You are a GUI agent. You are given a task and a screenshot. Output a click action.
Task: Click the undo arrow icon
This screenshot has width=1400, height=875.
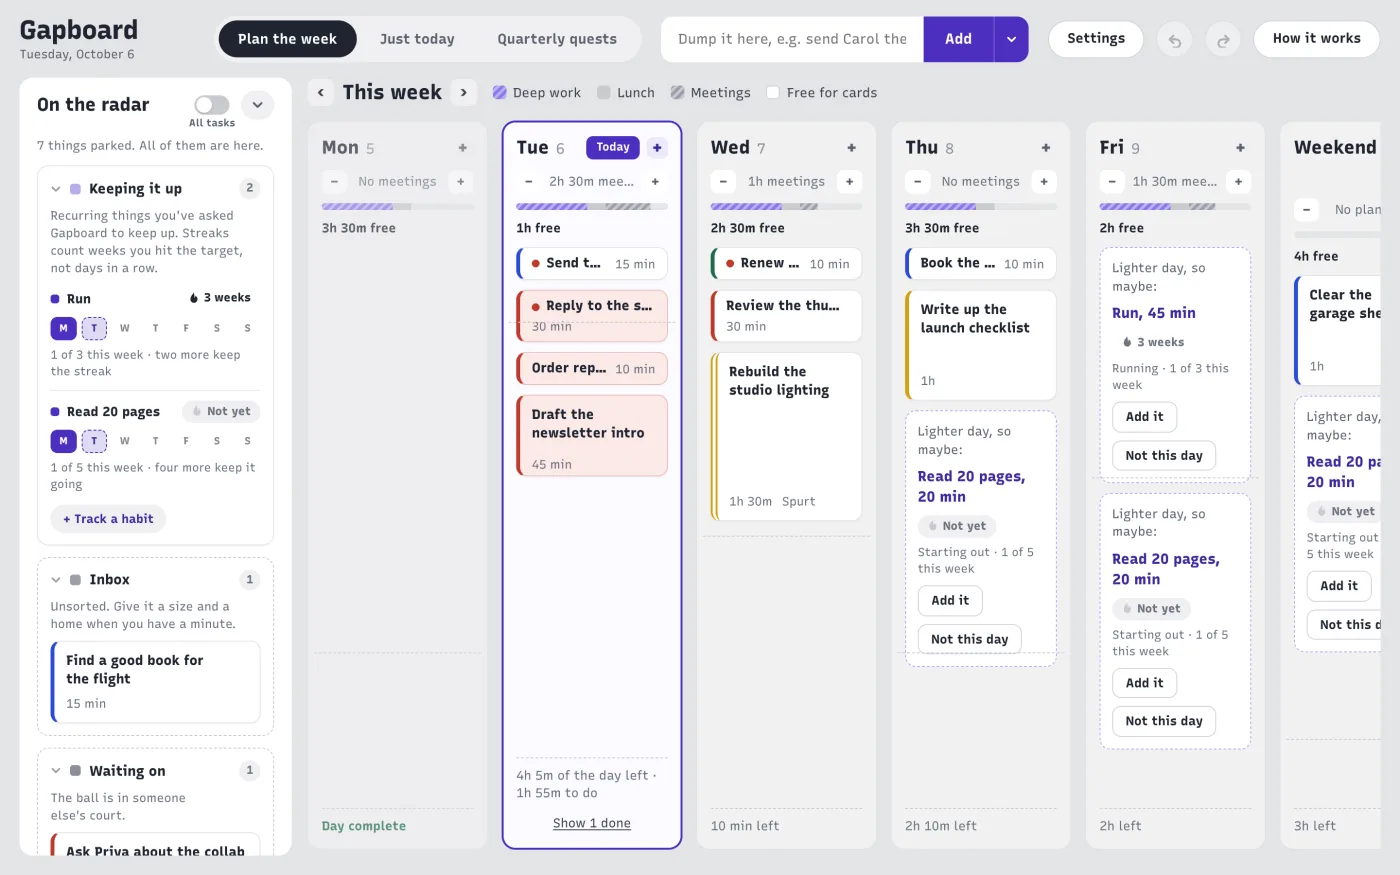tap(1175, 40)
